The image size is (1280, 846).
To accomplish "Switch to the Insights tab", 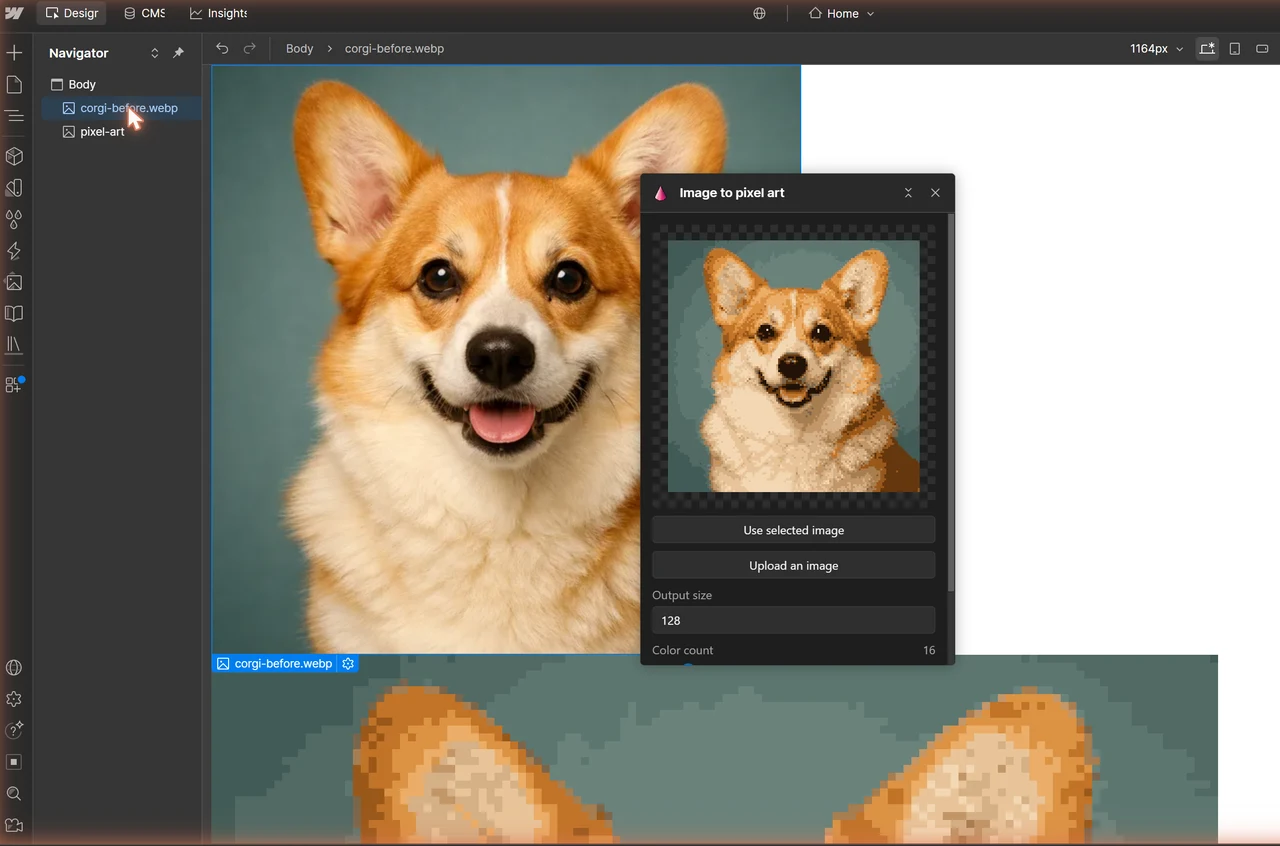I will click(x=219, y=13).
